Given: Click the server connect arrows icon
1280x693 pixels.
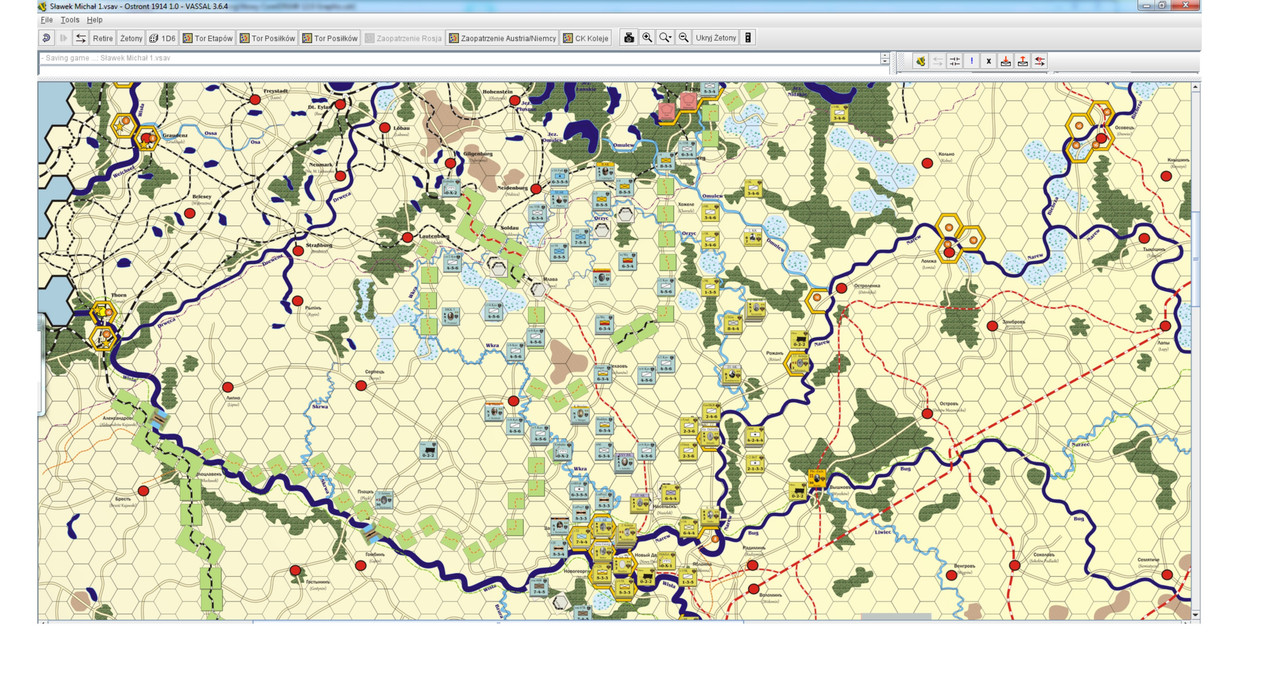Looking at the screenshot, I should [80, 38].
